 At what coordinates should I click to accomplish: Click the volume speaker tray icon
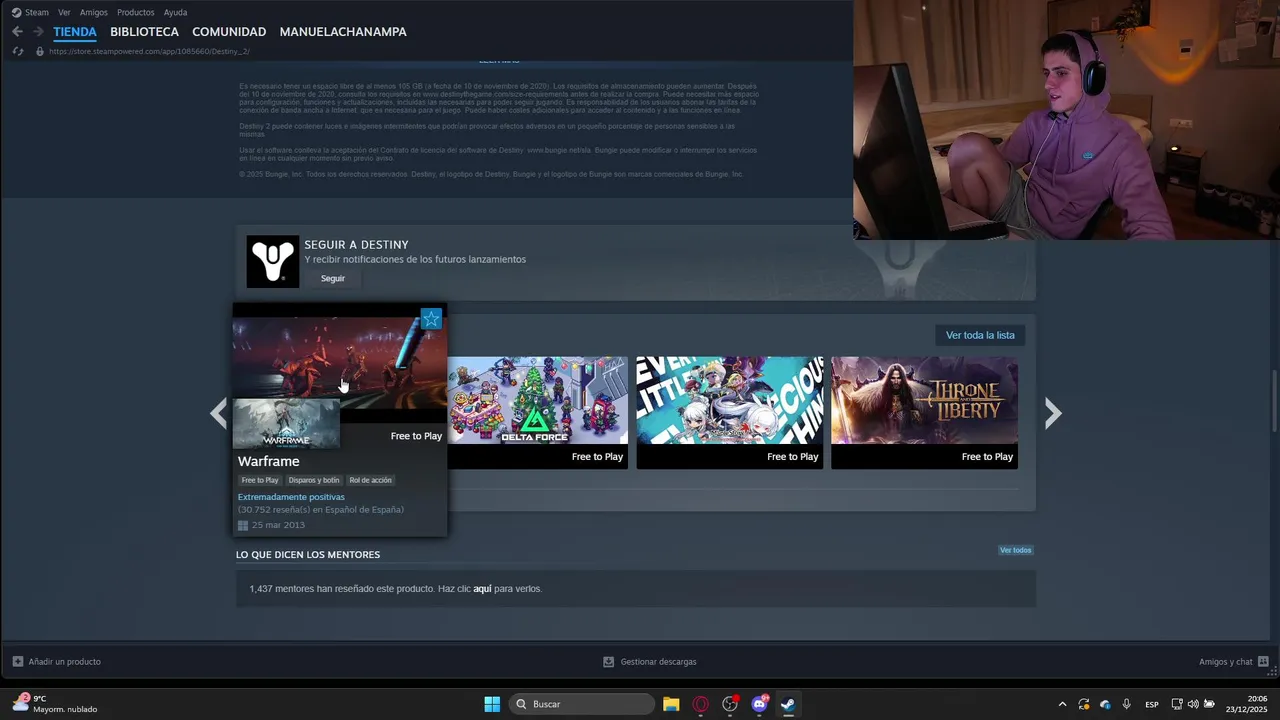tap(1193, 704)
